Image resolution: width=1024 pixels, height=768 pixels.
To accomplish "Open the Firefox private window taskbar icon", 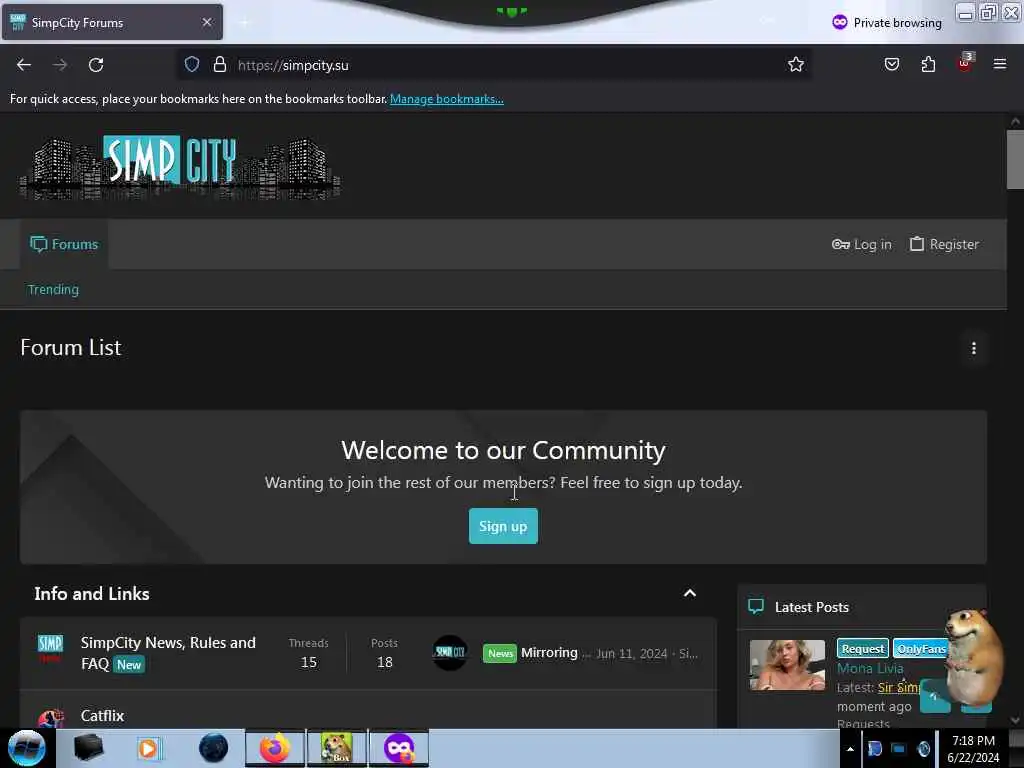I will pyautogui.click(x=399, y=748).
